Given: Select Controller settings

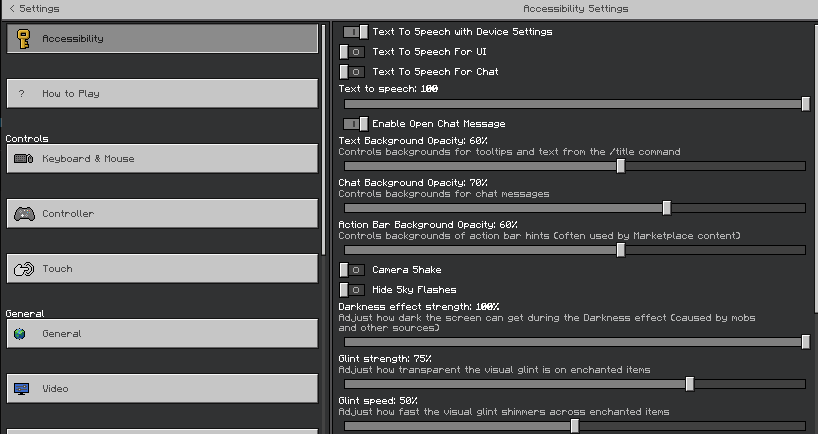Looking at the screenshot, I should (x=162, y=214).
